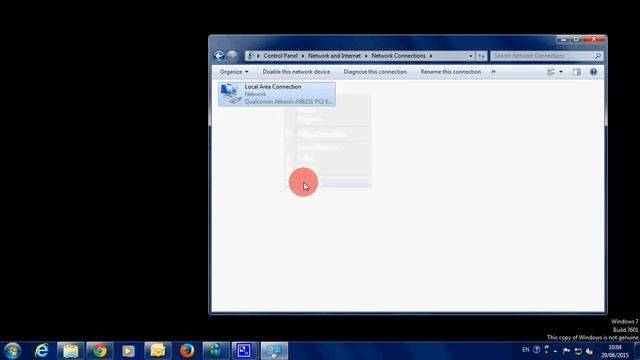640x360 pixels.
Task: Change your view icon in toolbar
Action: tap(551, 72)
